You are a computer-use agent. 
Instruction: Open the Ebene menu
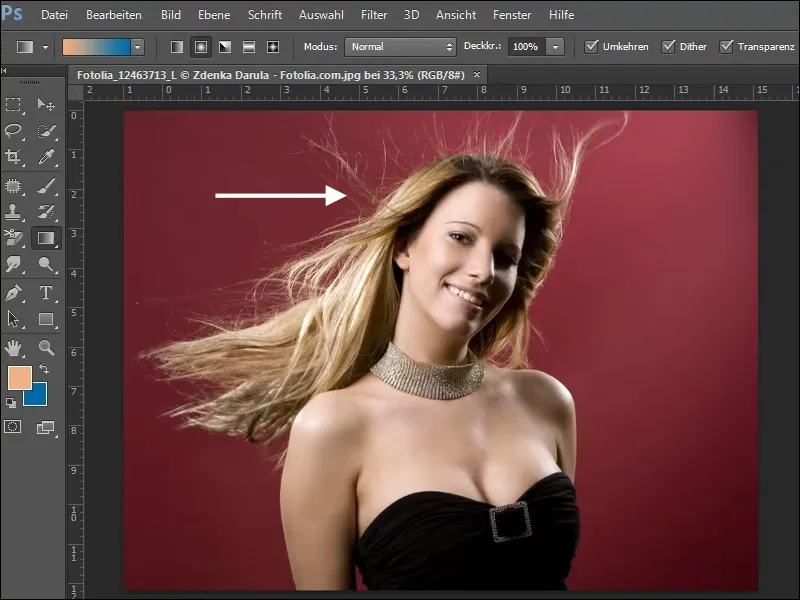tap(214, 15)
